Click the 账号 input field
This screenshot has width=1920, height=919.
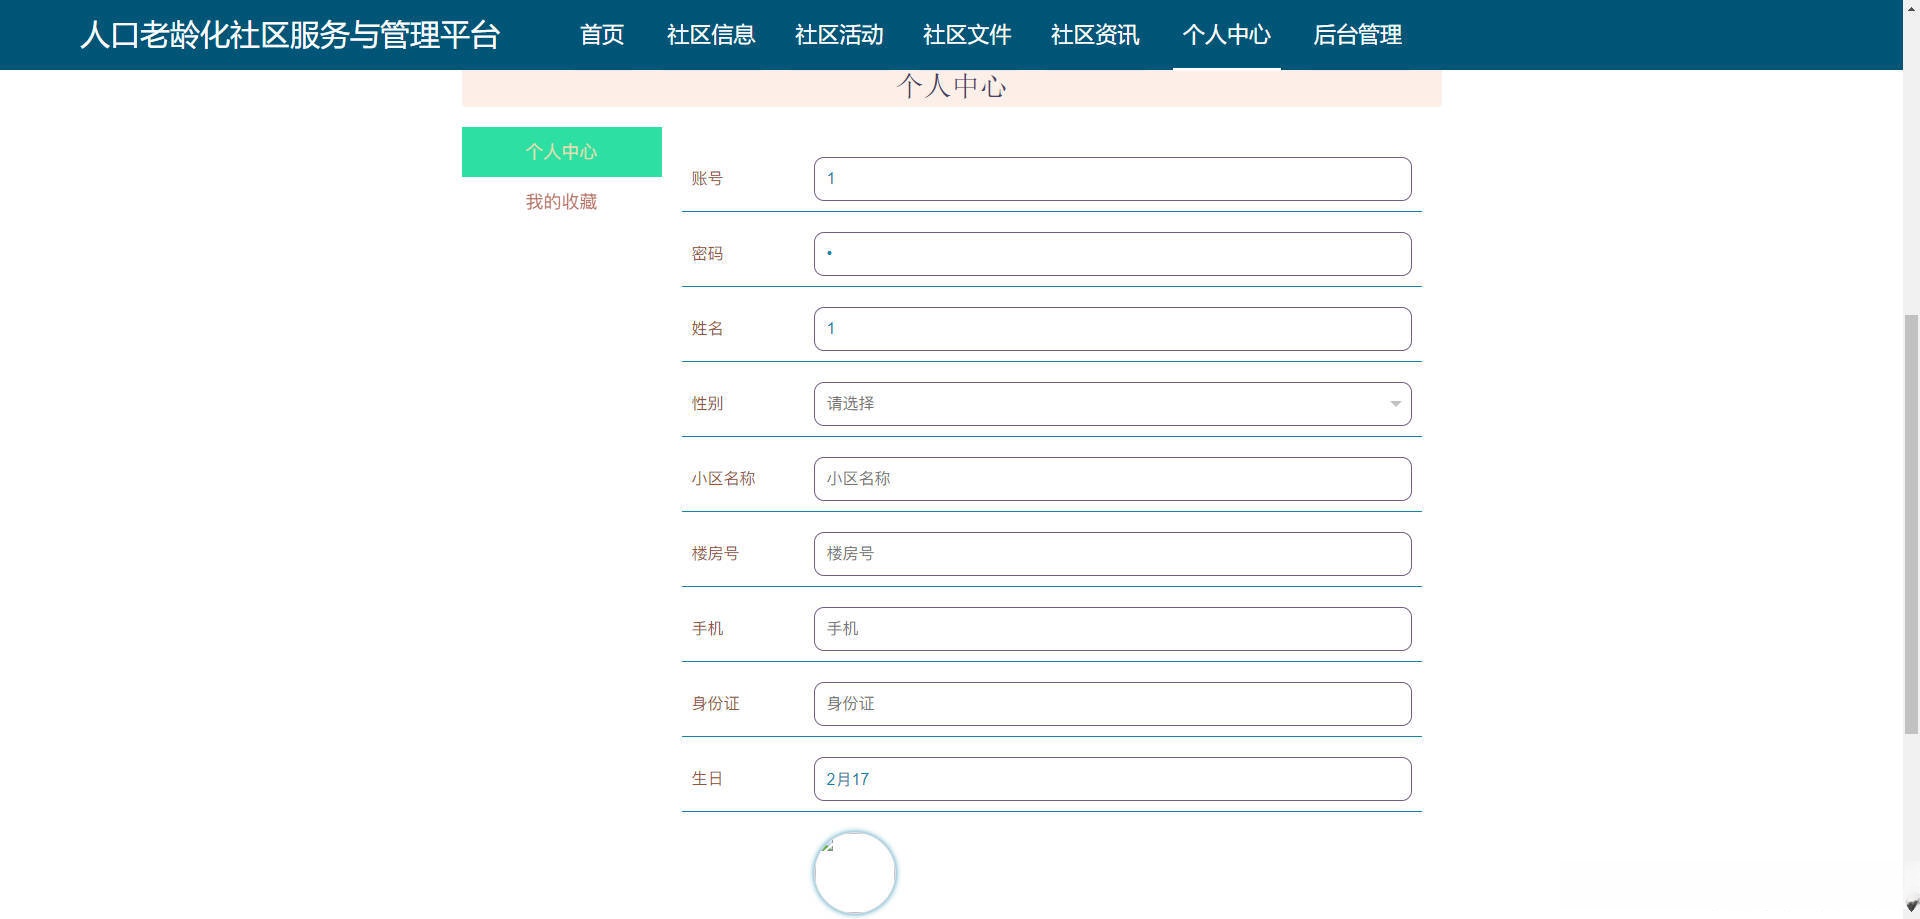pos(1112,179)
